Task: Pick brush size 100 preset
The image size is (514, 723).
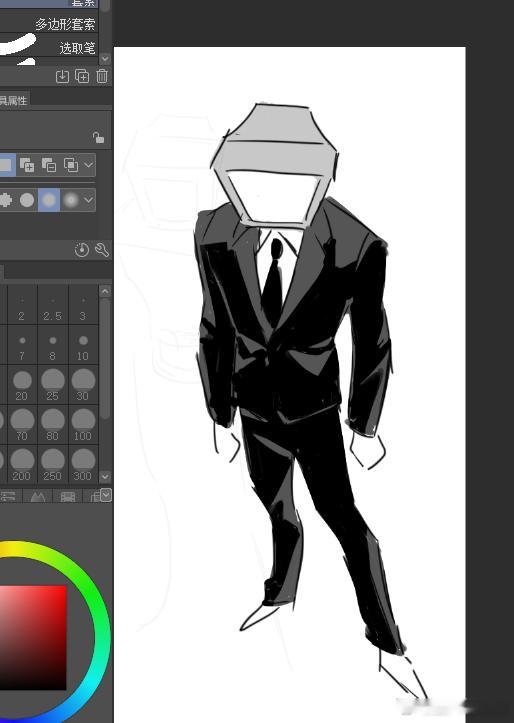Action: pyautogui.click(x=83, y=424)
